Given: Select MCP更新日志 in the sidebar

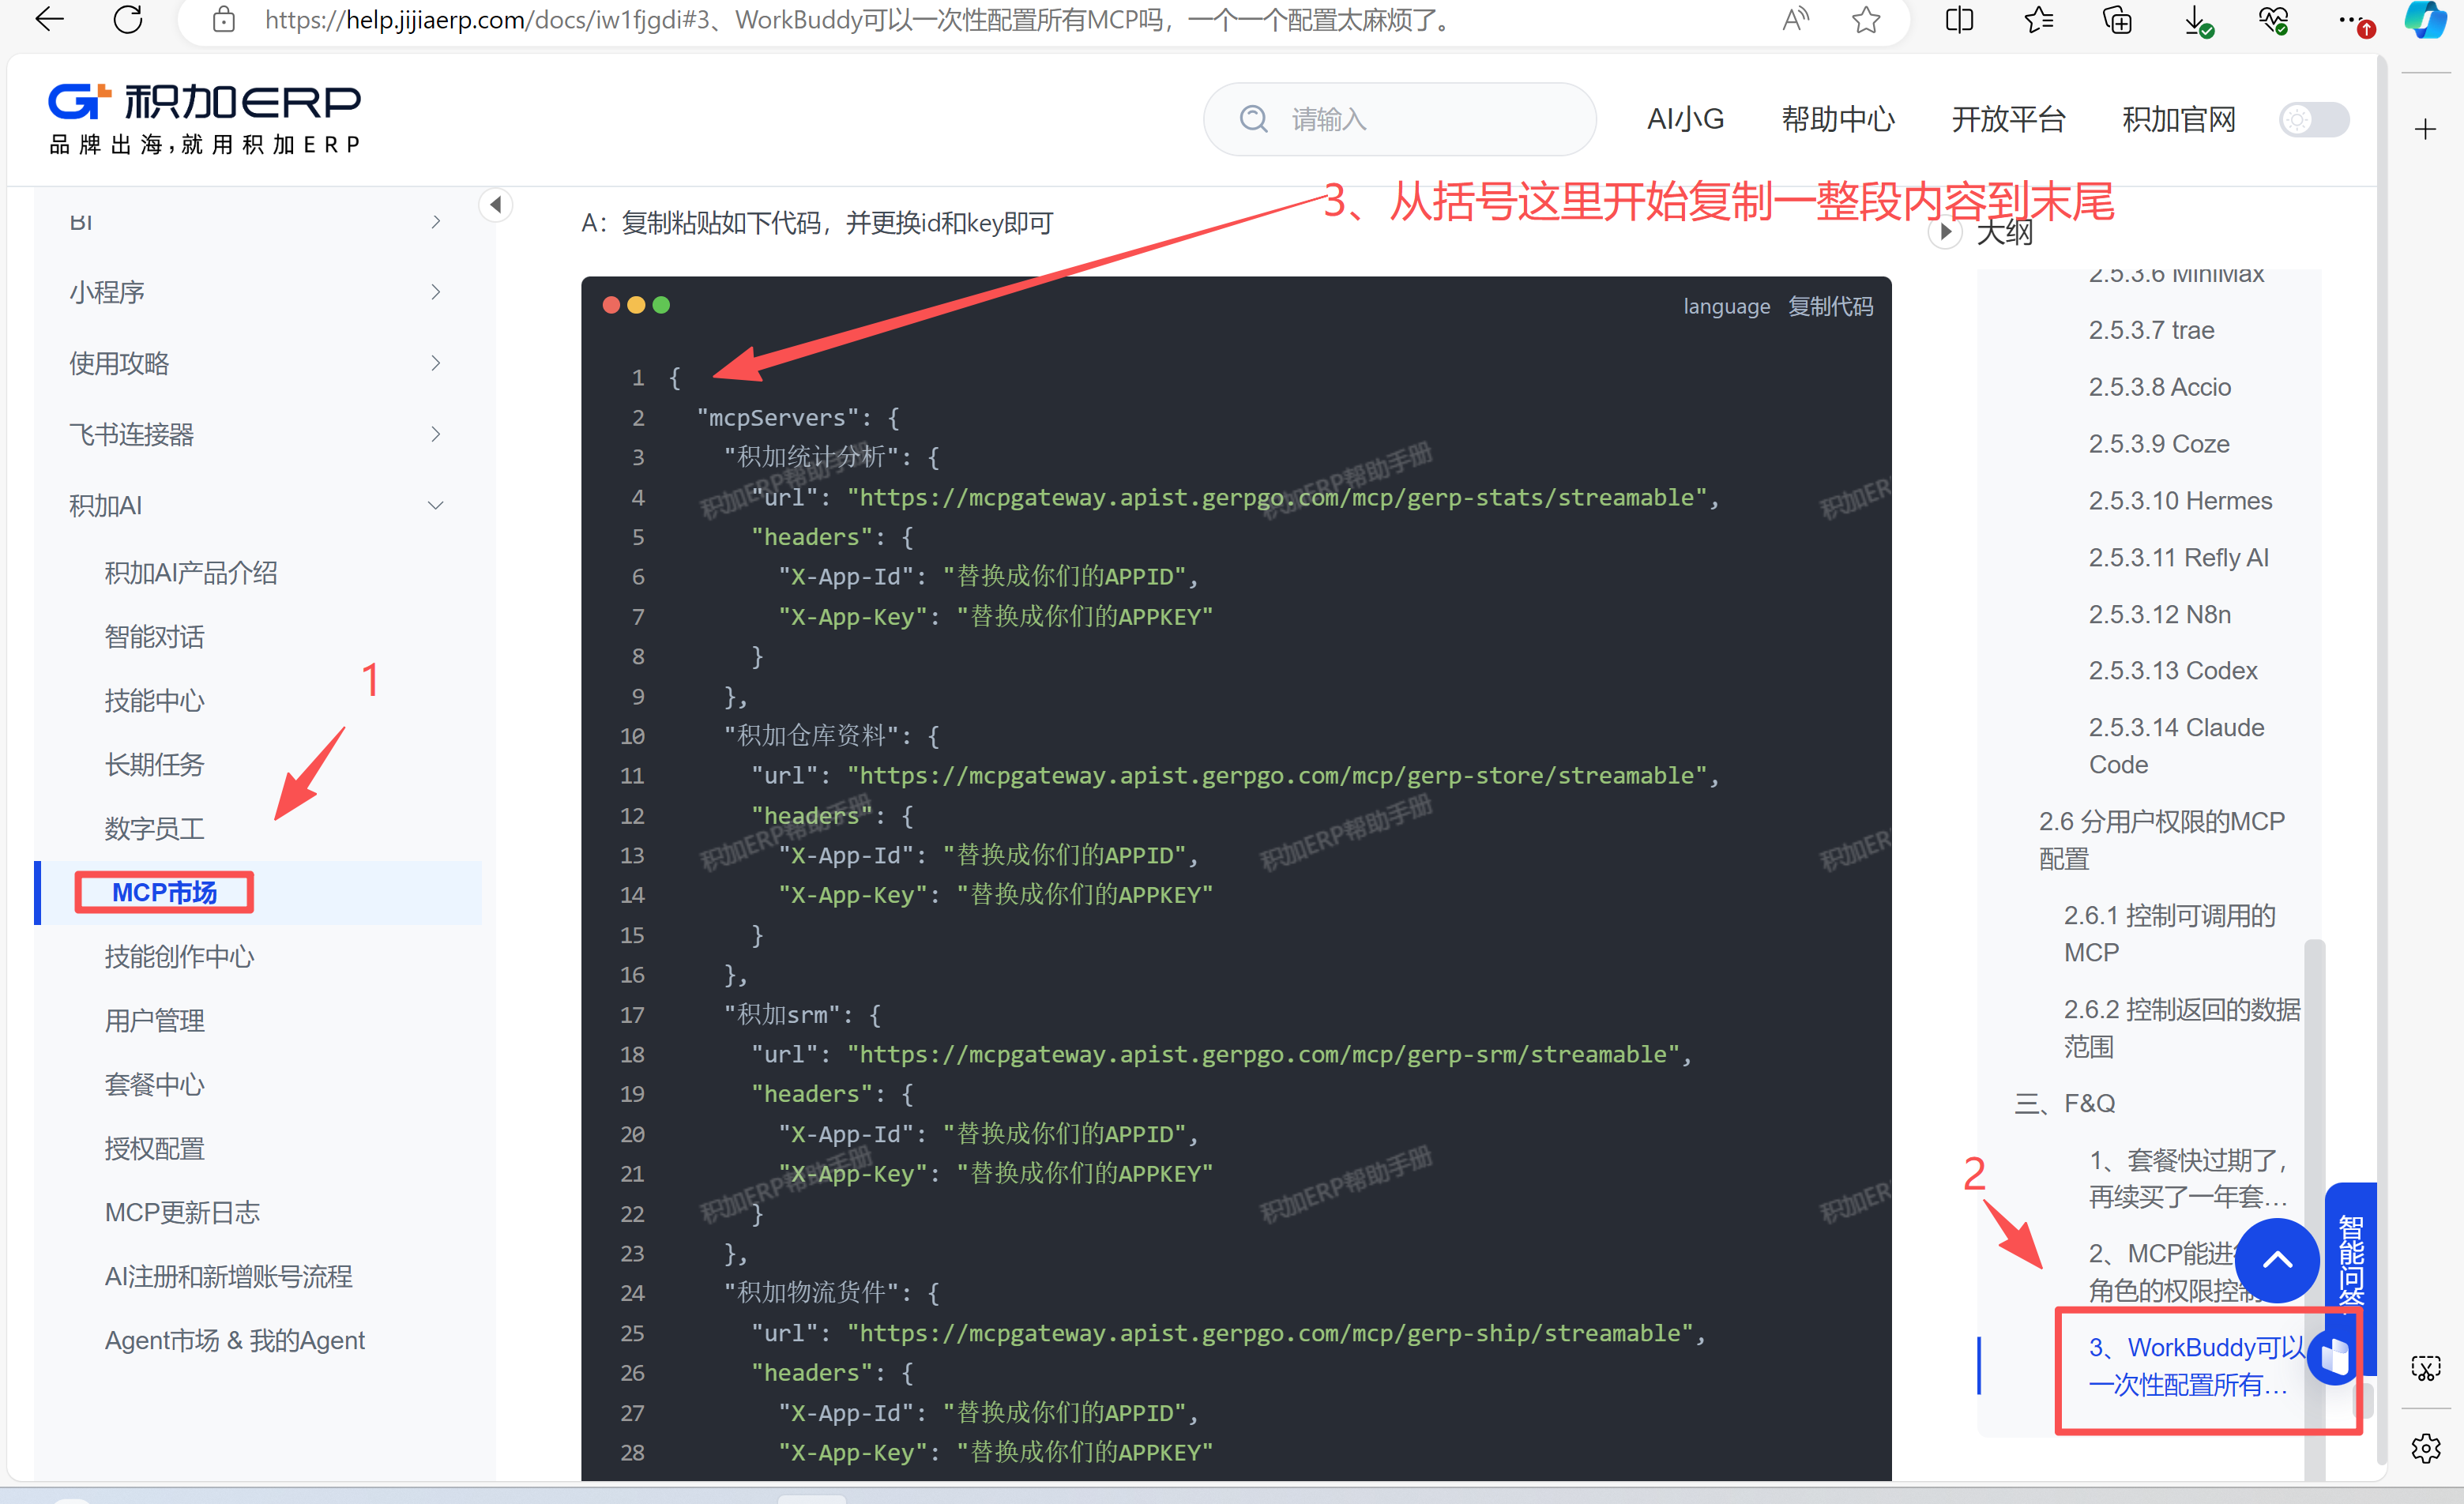Looking at the screenshot, I should tap(182, 1213).
